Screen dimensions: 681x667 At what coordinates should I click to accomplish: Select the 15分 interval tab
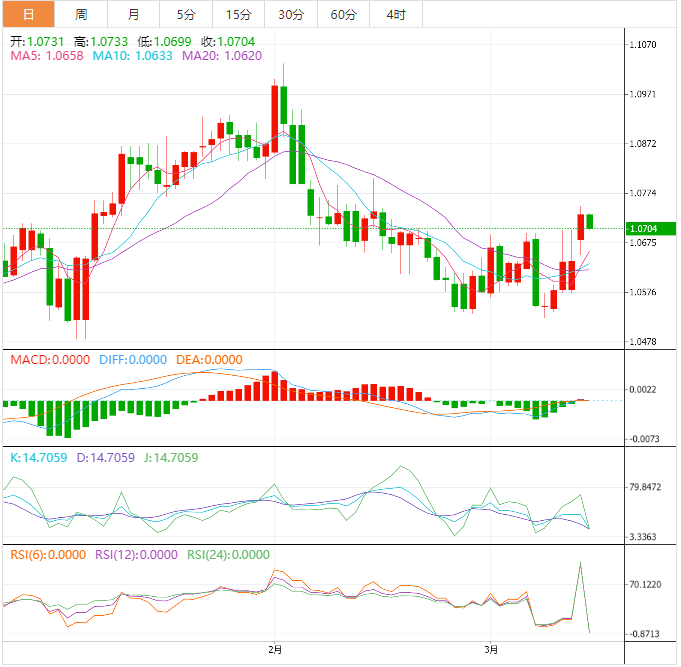pyautogui.click(x=239, y=14)
